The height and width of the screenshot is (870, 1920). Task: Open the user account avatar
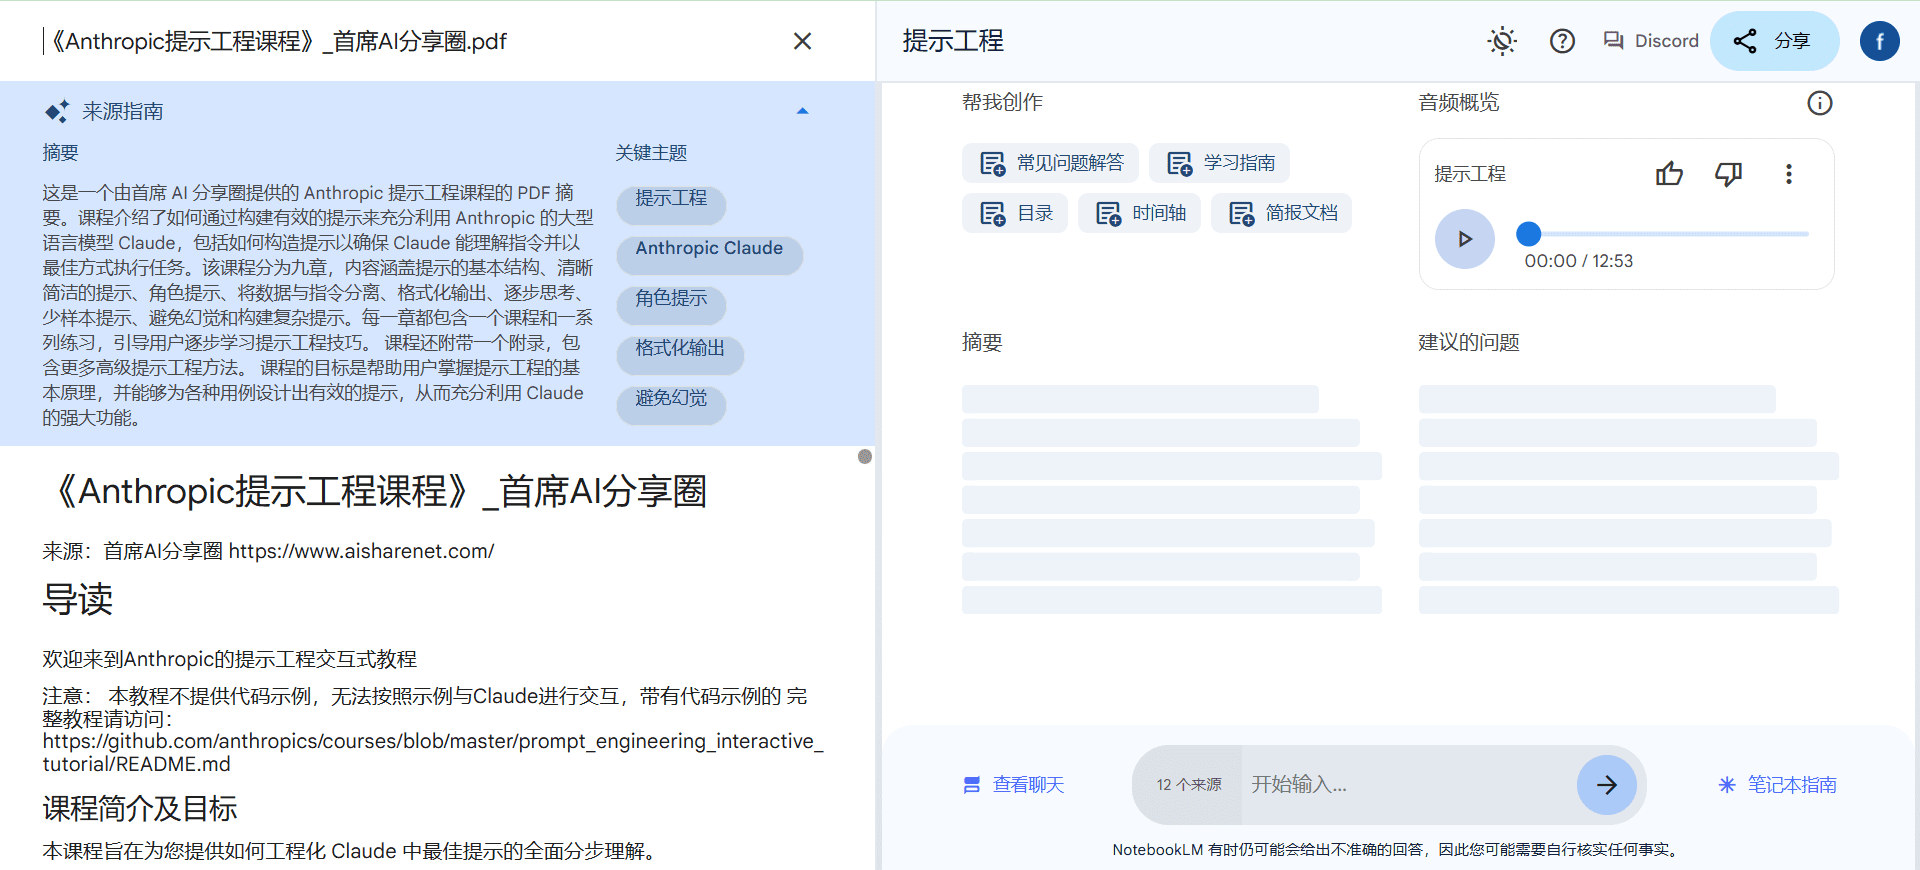click(x=1879, y=41)
